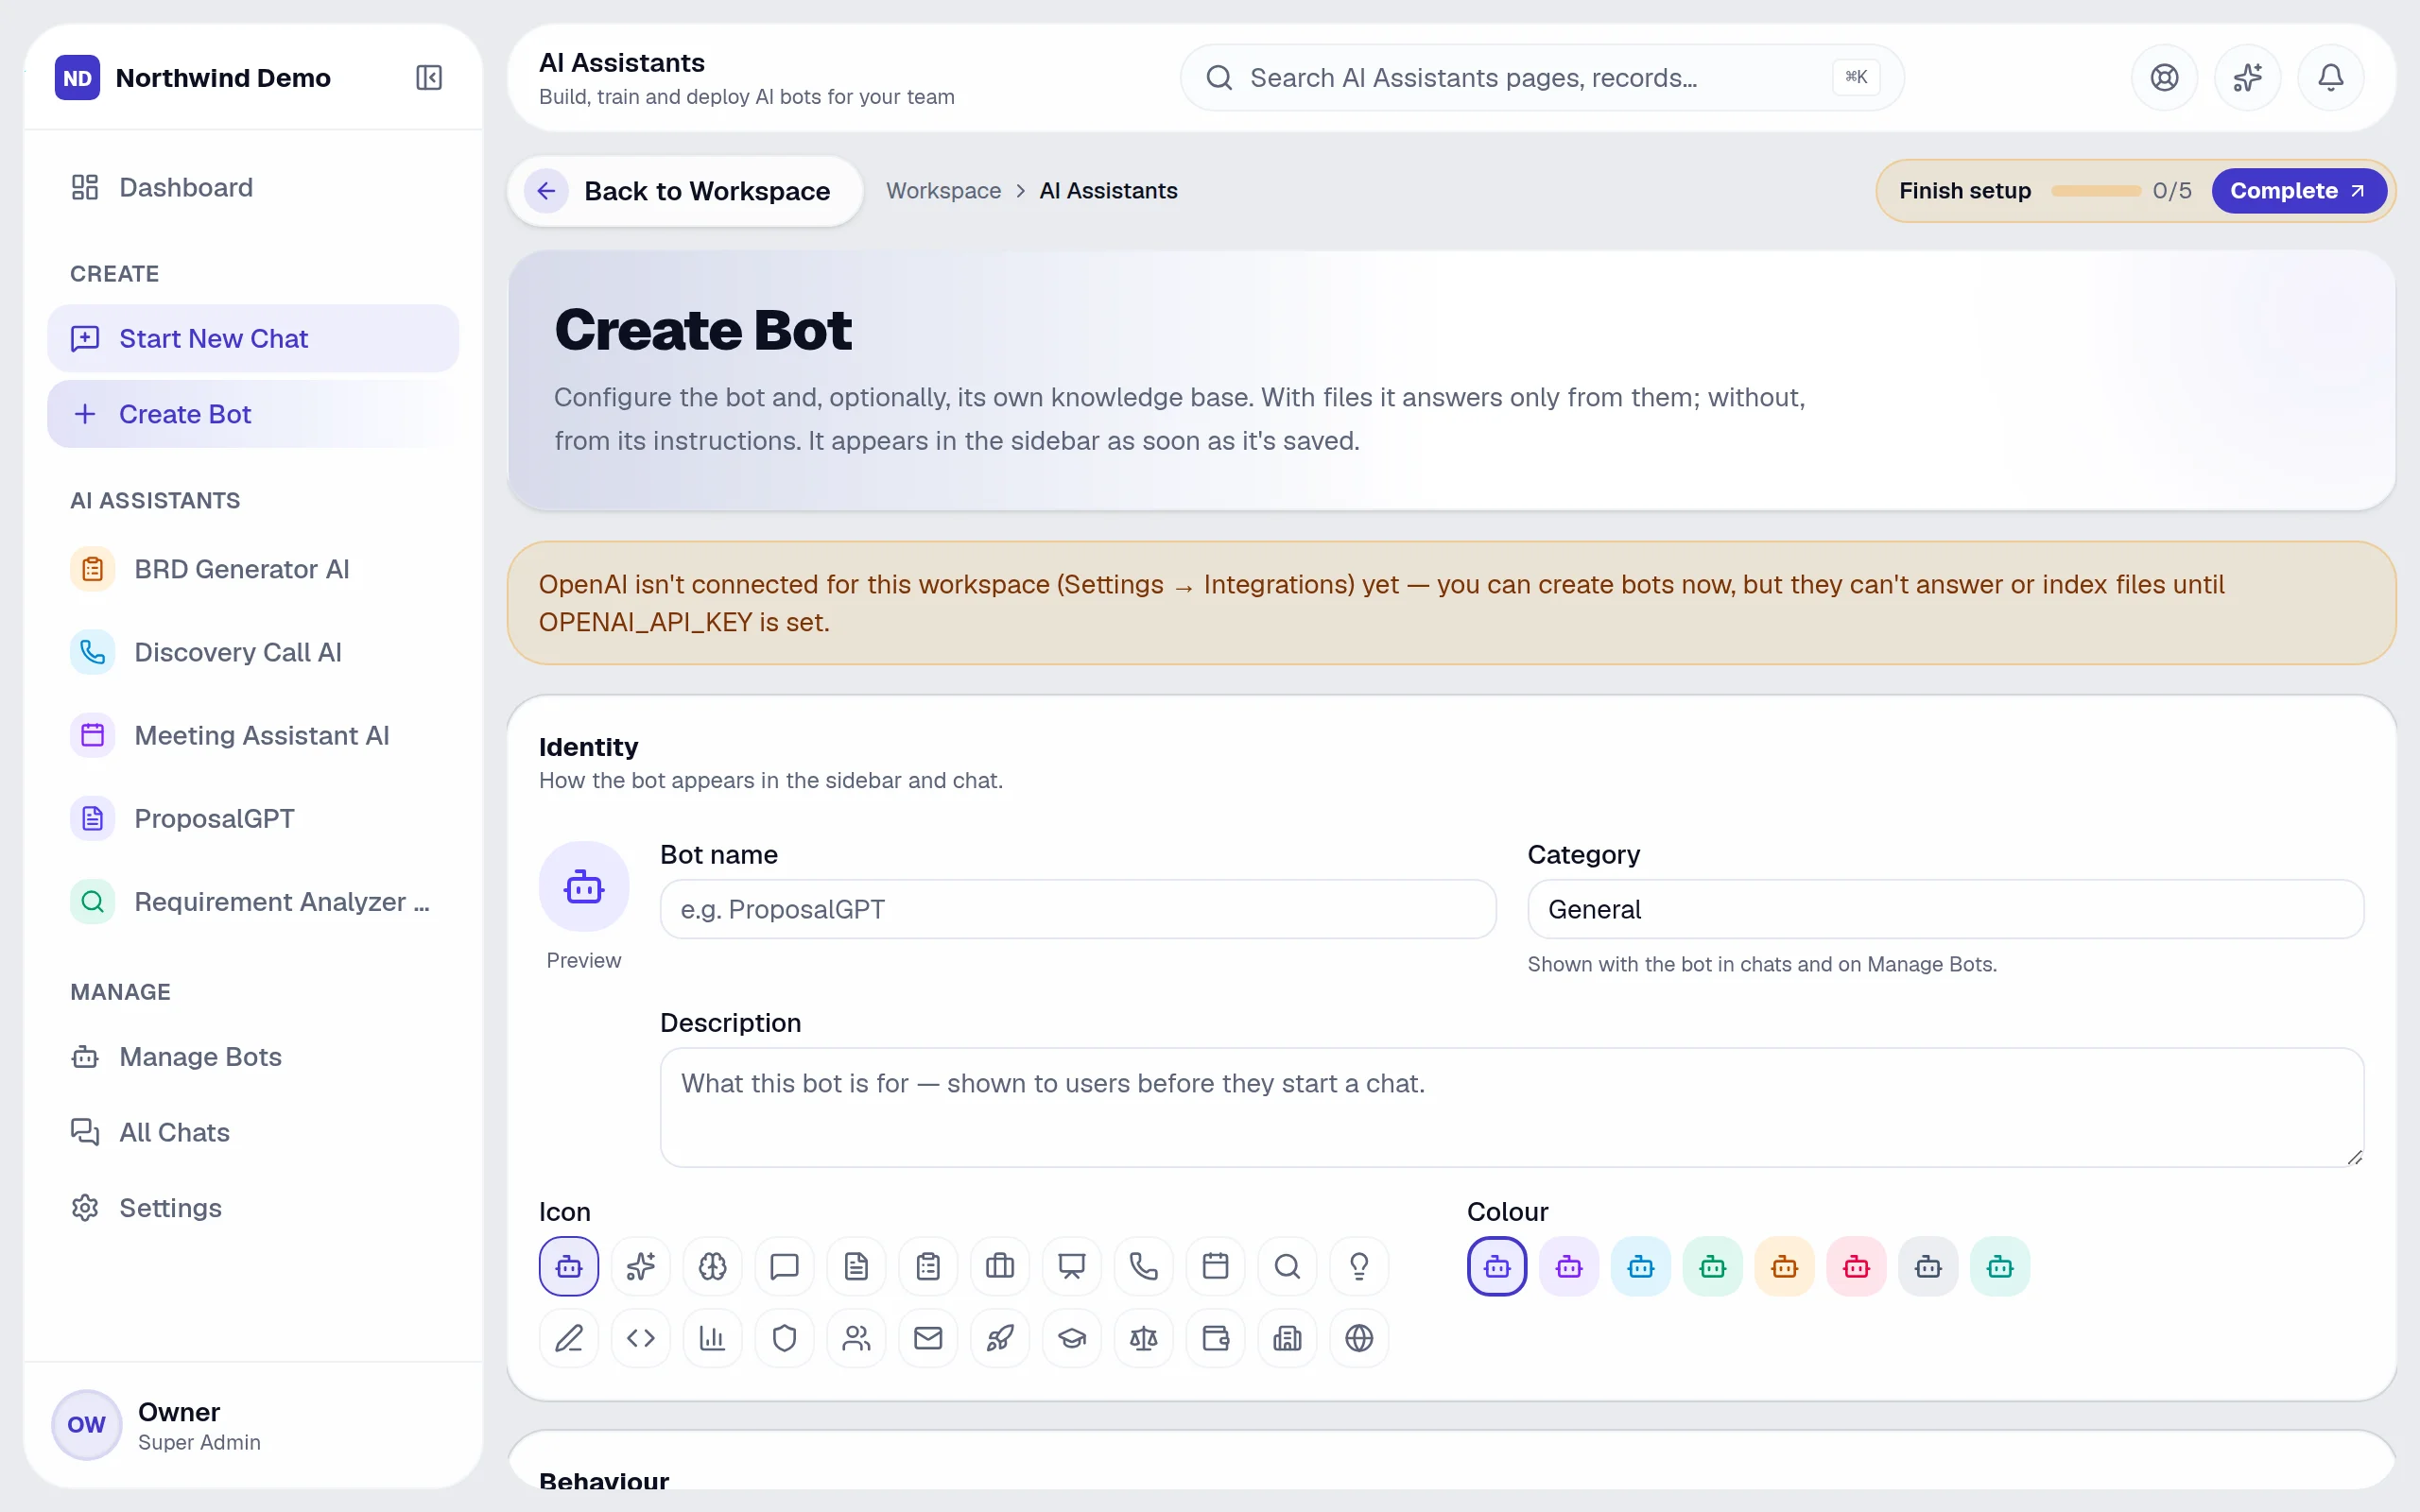2420x1512 pixels.
Task: Choose the briefcase bot icon
Action: point(1000,1266)
